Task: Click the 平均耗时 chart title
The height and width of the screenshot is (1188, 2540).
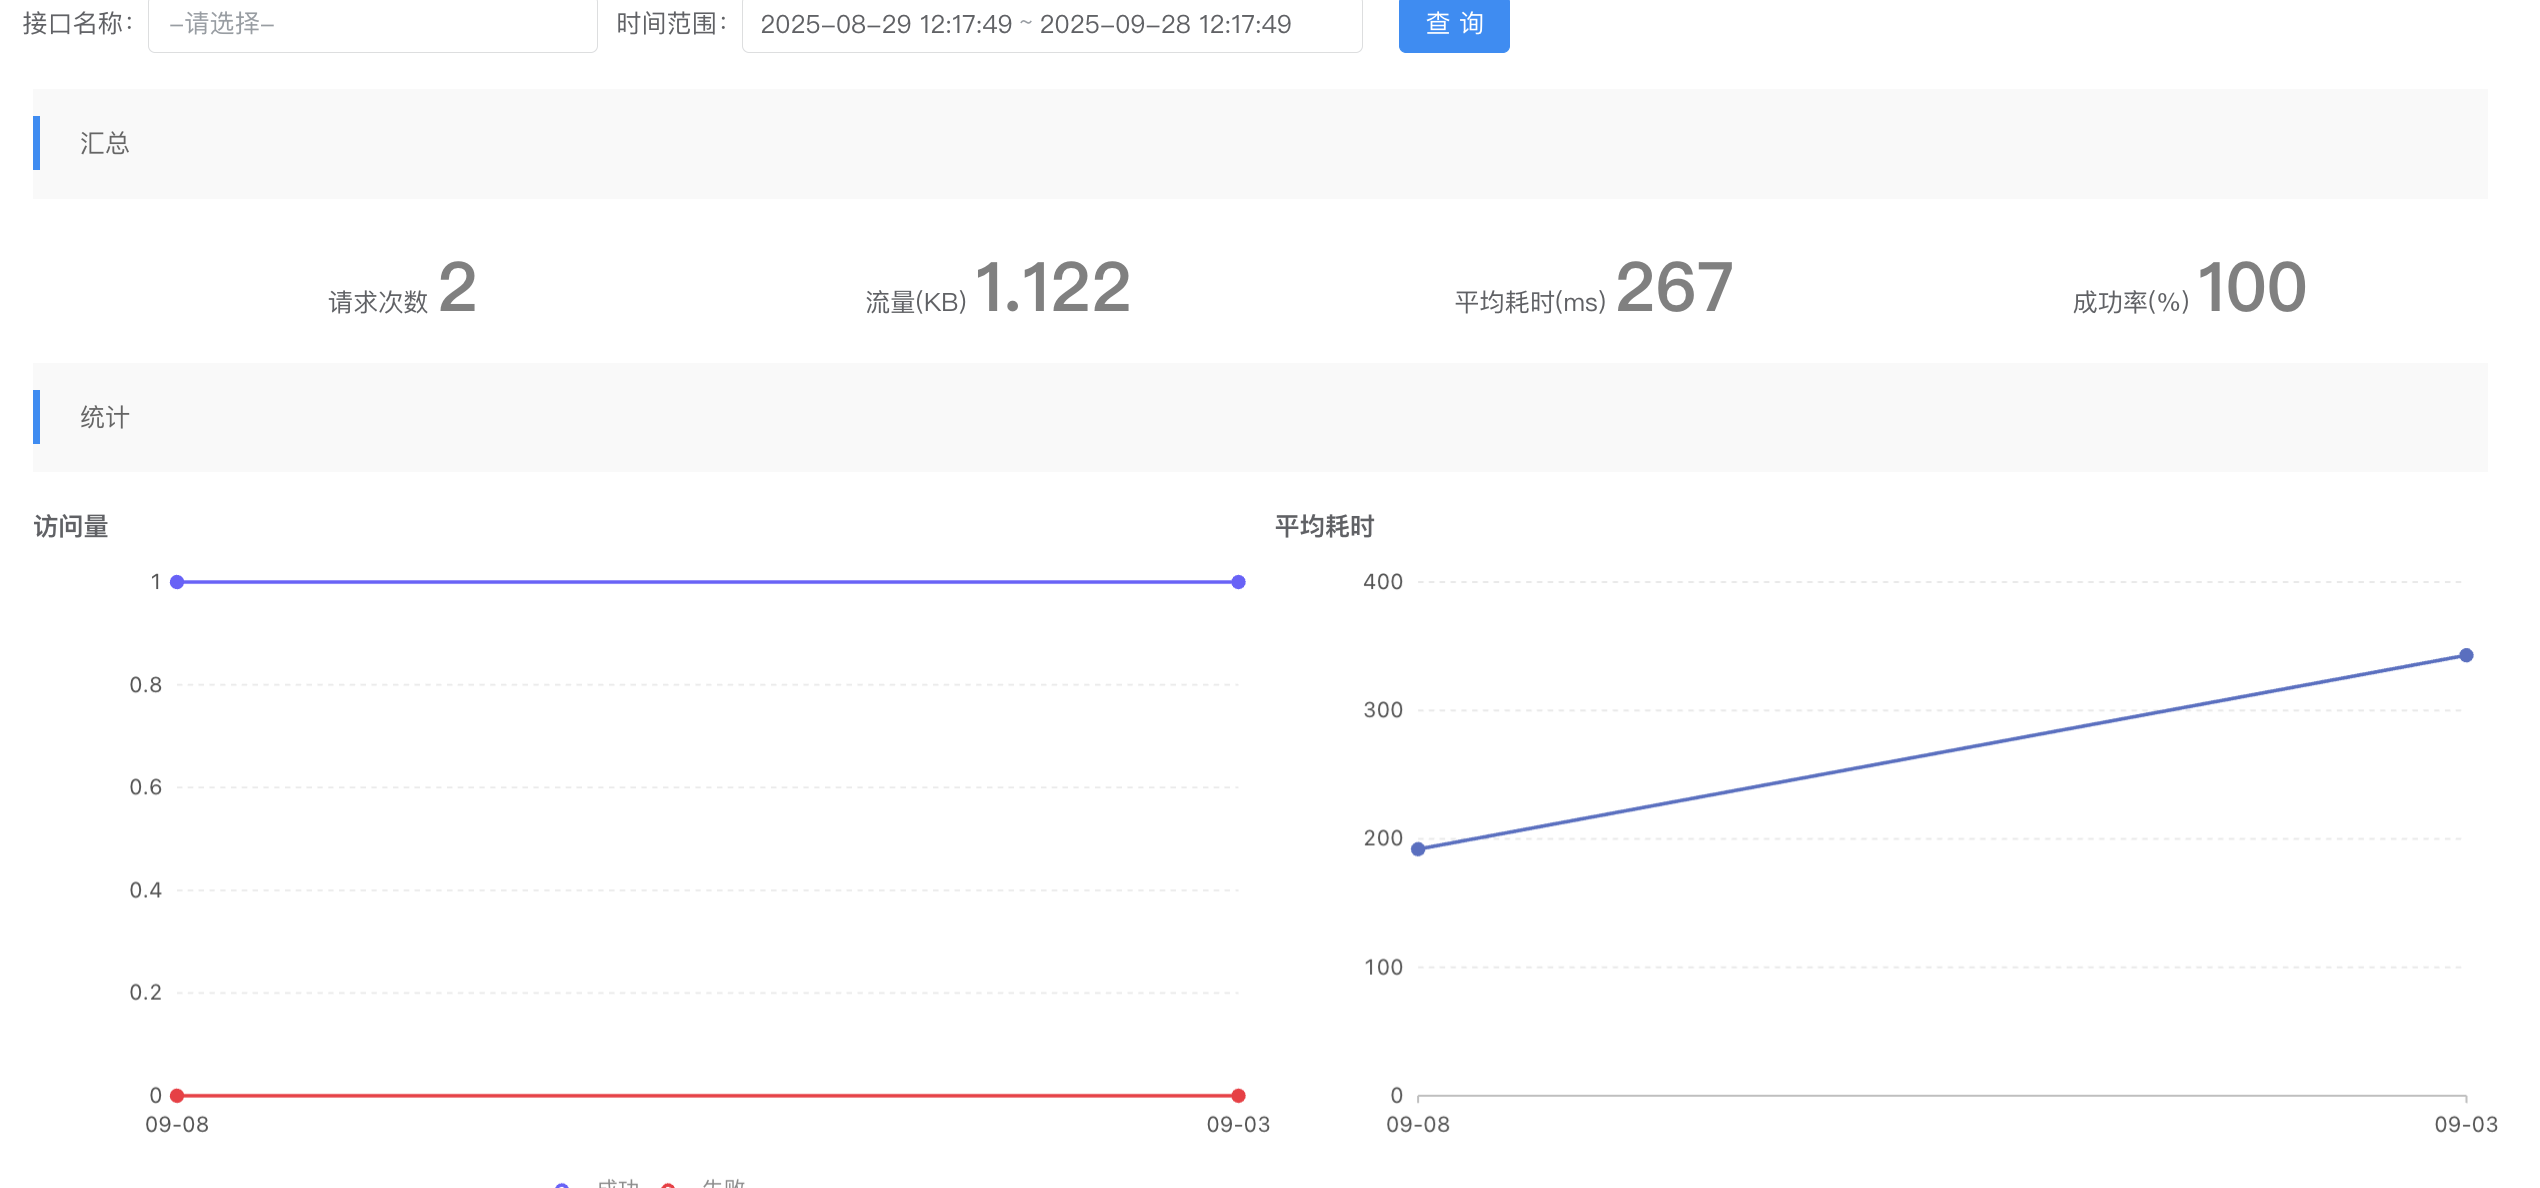Action: point(1324,526)
